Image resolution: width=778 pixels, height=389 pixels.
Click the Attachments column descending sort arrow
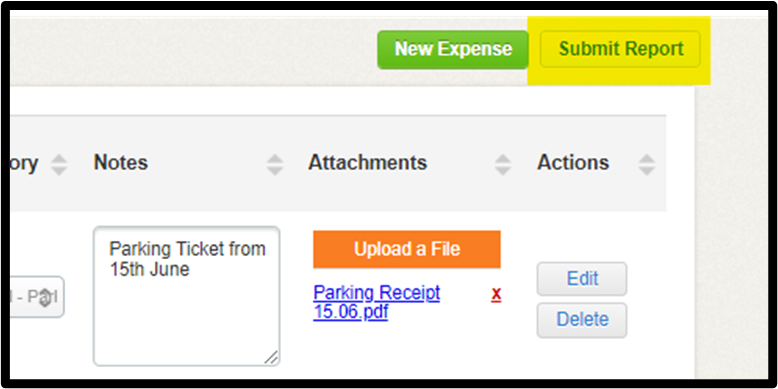point(503,170)
